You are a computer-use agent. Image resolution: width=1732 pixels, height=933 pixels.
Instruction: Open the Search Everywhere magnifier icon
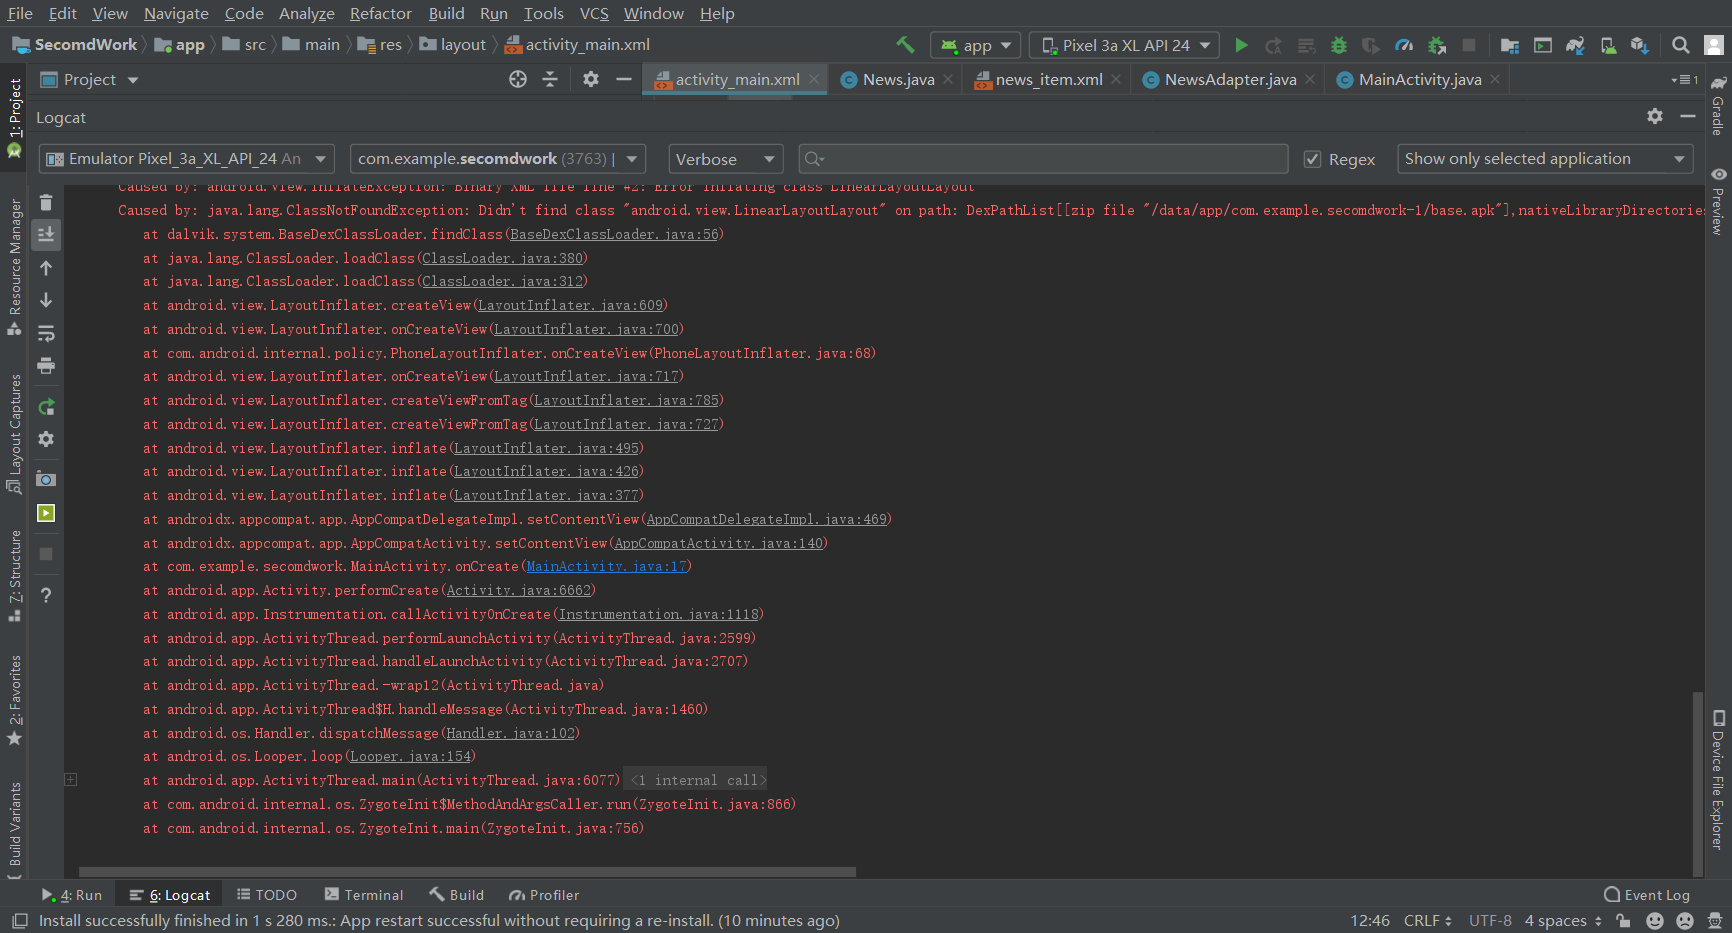click(x=1680, y=45)
